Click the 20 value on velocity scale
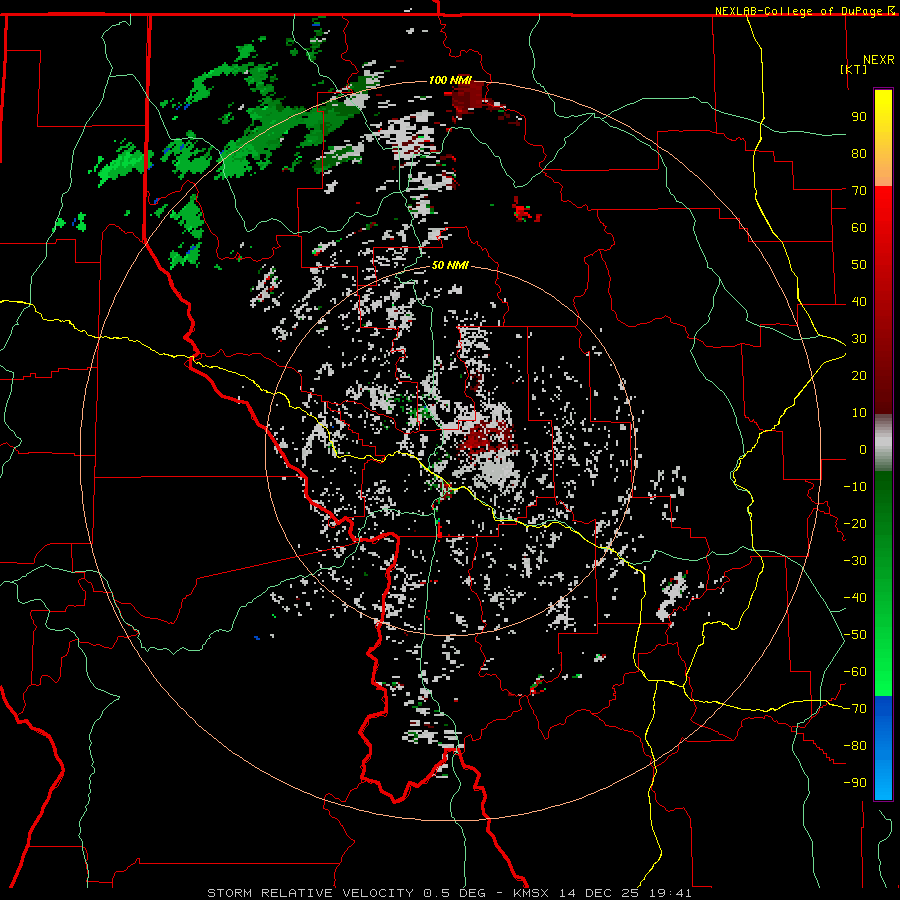The image size is (900, 900). tap(859, 376)
